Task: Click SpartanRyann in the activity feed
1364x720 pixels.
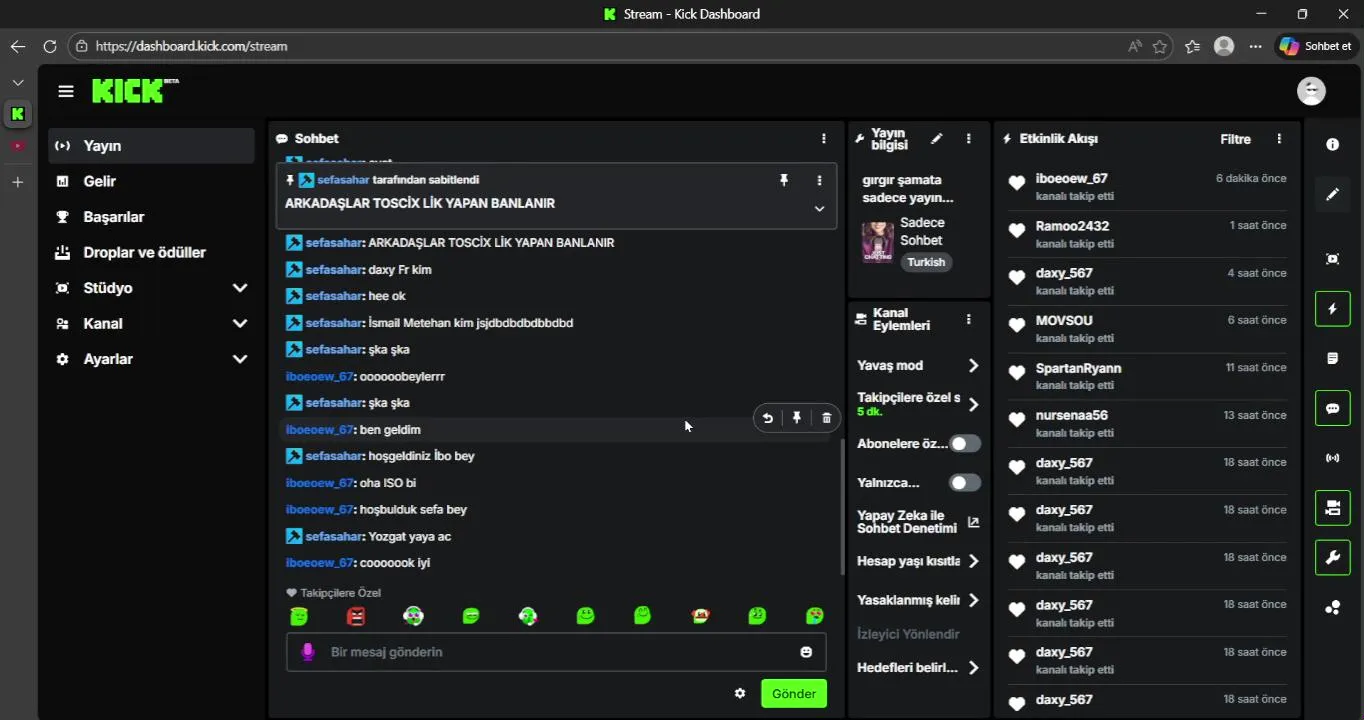Action: [1078, 368]
